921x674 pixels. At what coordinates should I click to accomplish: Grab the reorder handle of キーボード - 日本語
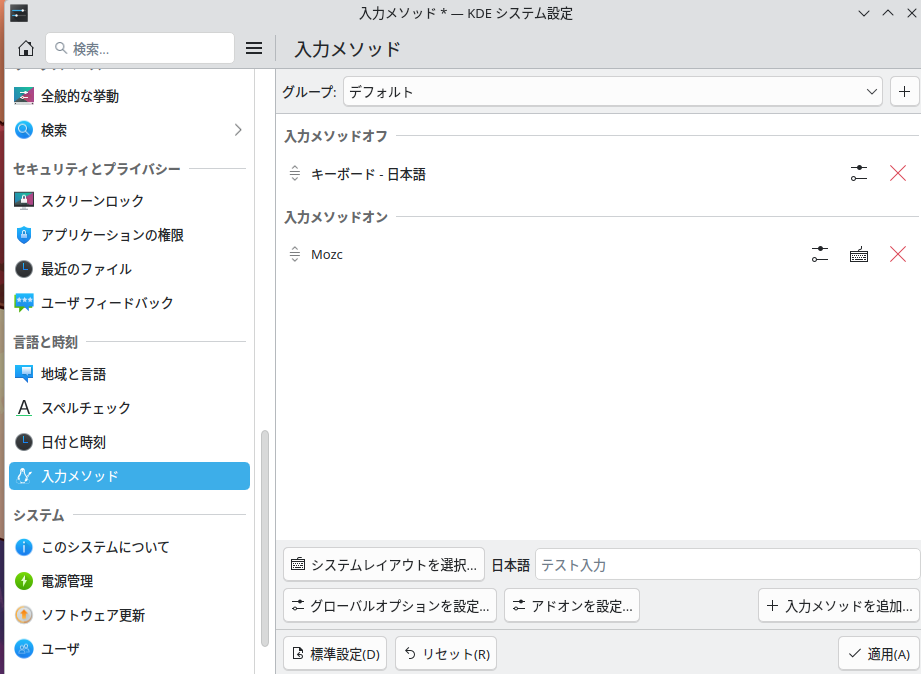pyautogui.click(x=295, y=173)
